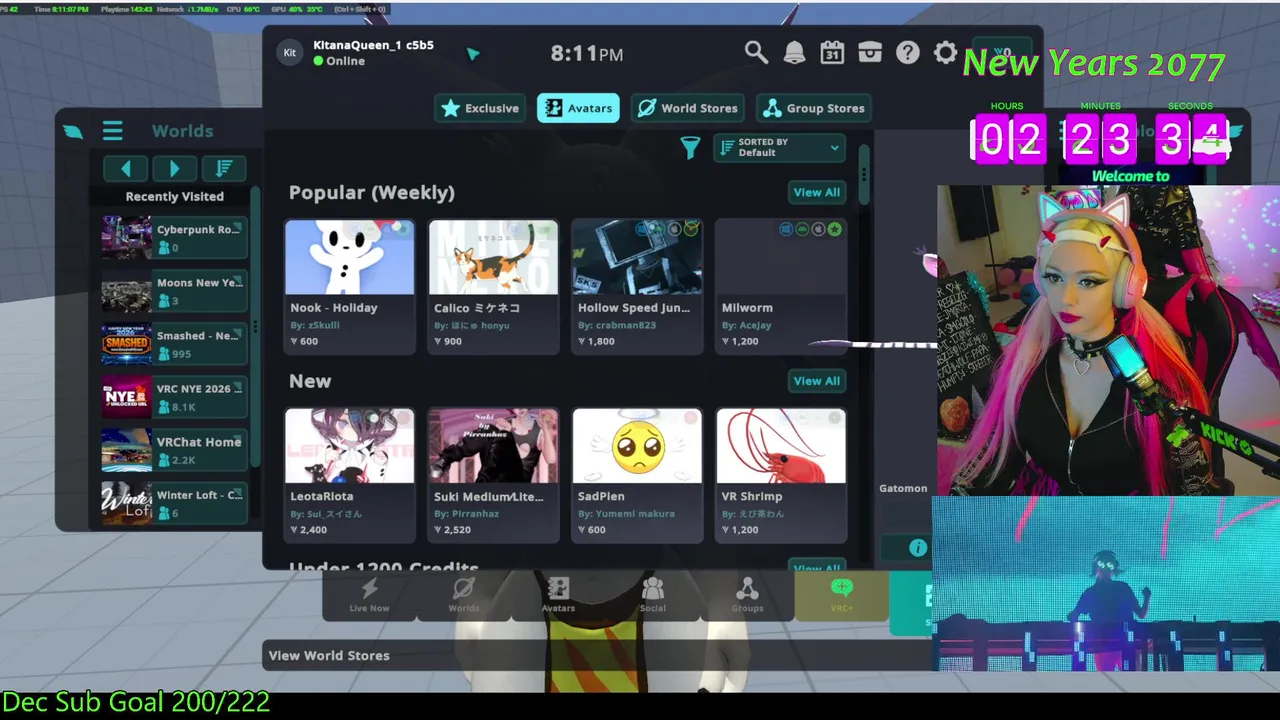Open the Worlds panel hamburger menu
This screenshot has width=1280, height=720.
[112, 131]
